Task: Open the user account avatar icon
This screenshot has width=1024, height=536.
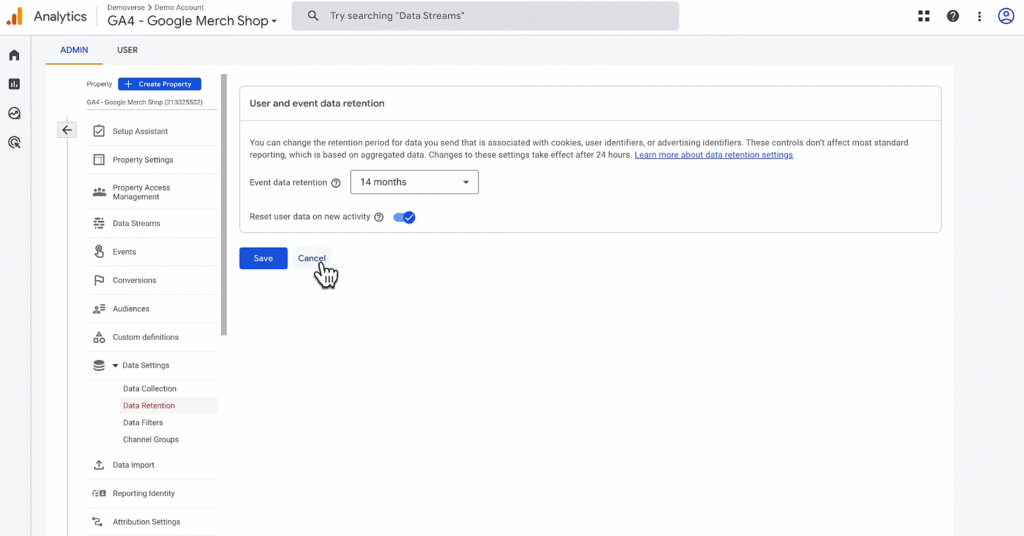Action: tap(1006, 16)
